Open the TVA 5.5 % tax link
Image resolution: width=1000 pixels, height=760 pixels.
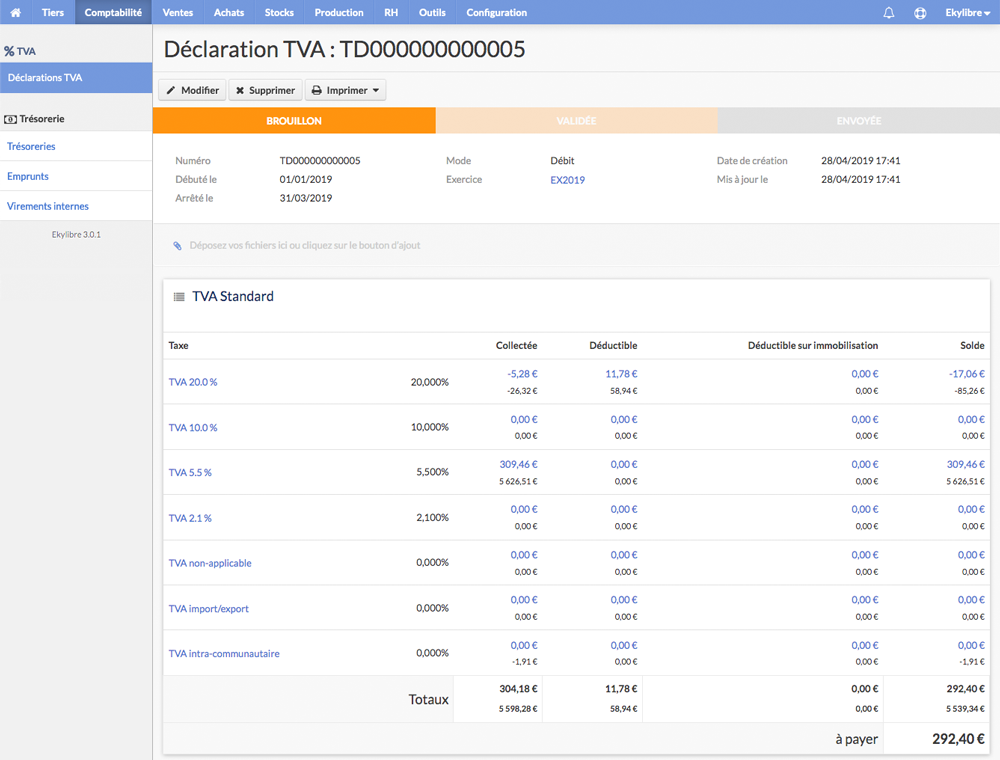(190, 472)
